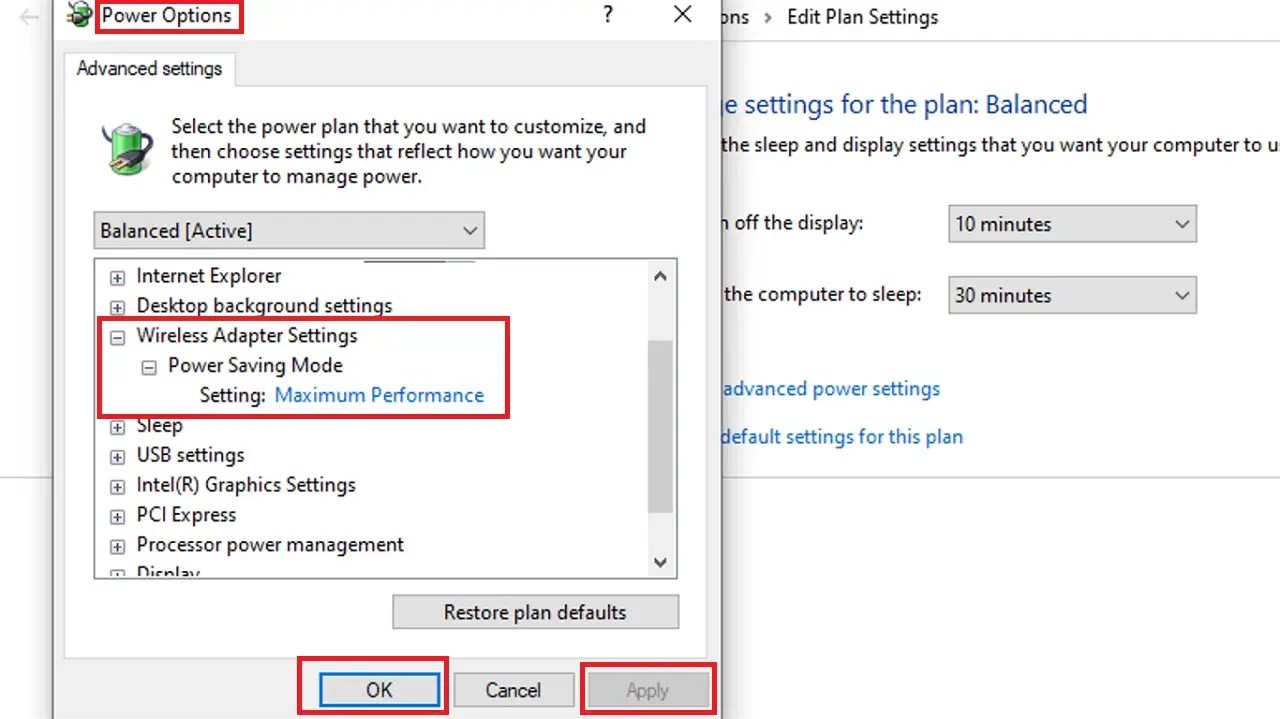Open Edit Plan Settings in the breadcrumb
Viewport: 1280px width, 719px height.
[x=862, y=17]
